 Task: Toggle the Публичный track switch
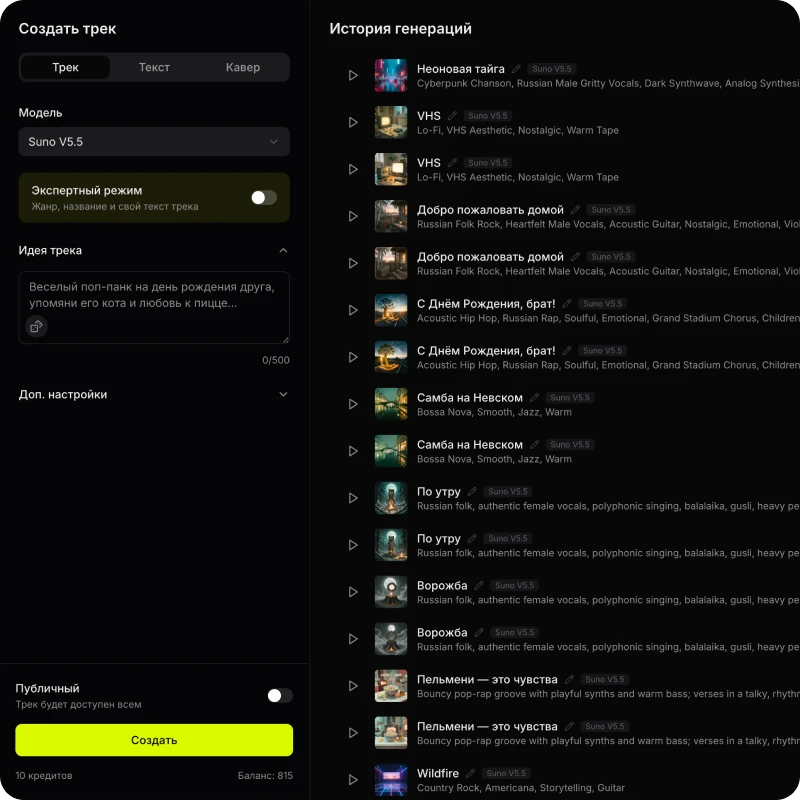coord(279,696)
